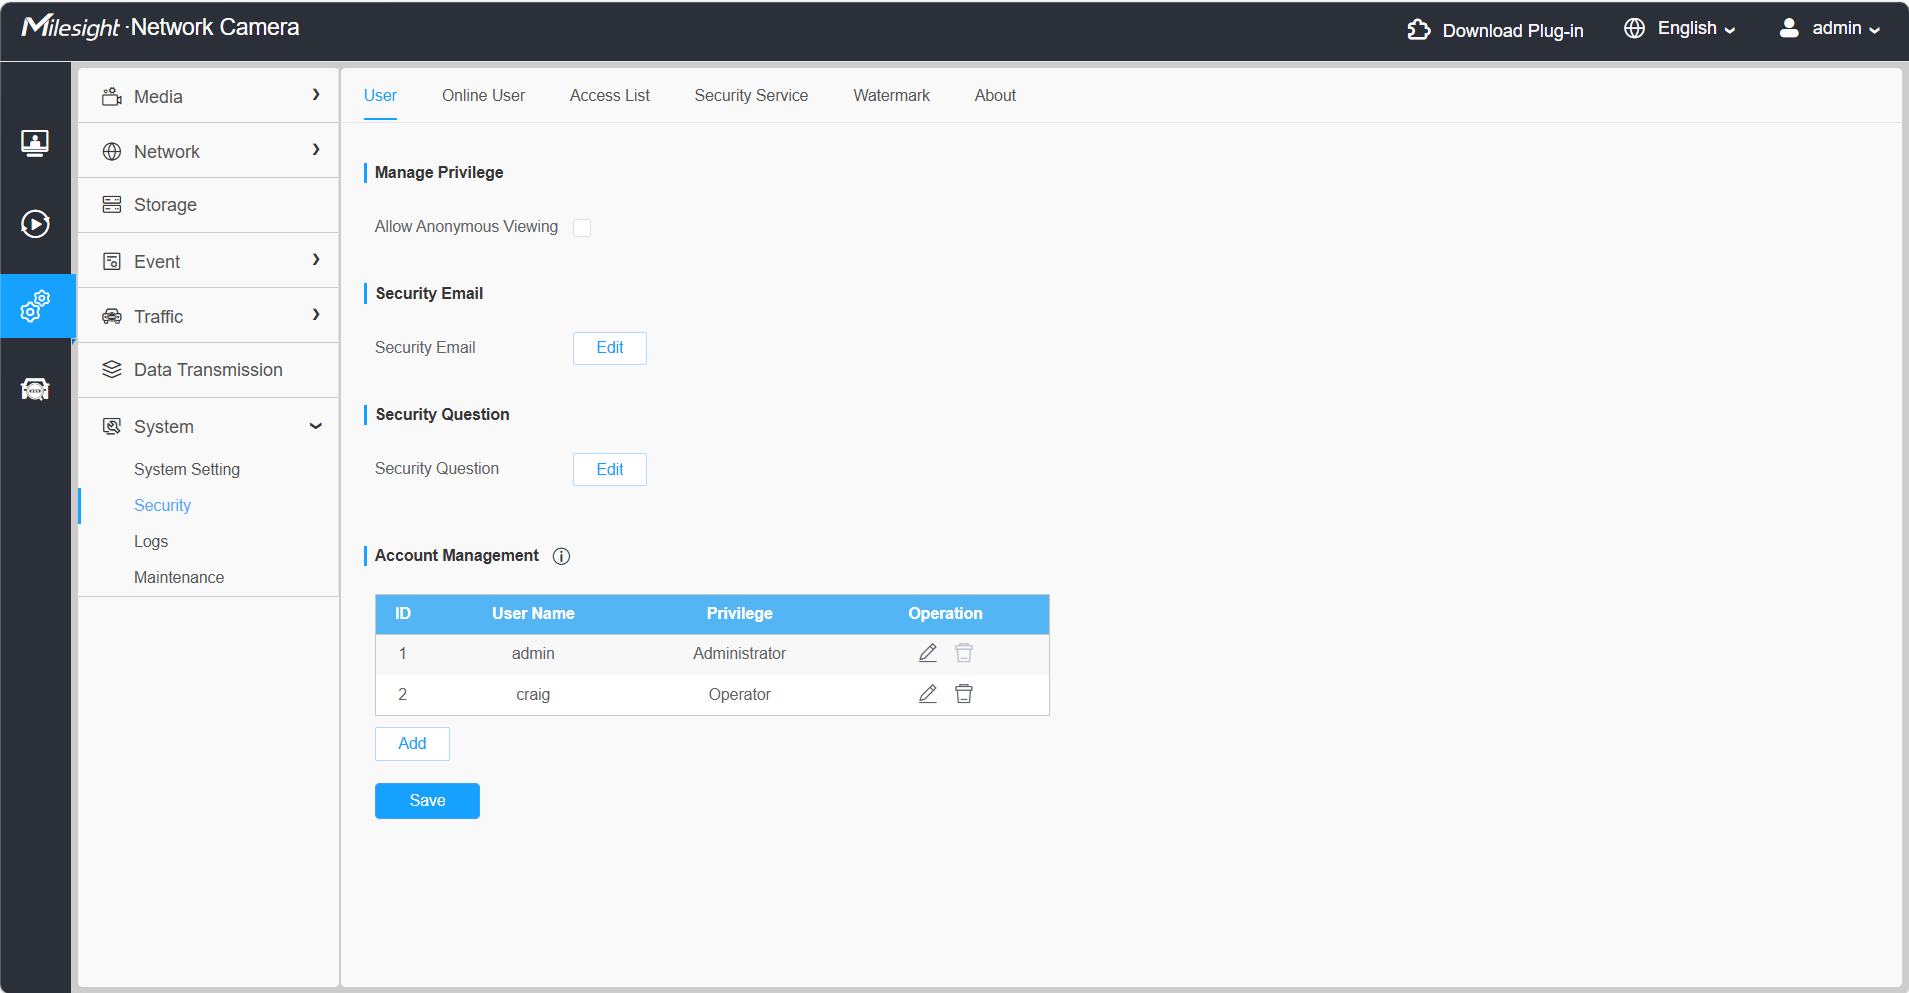Image resolution: width=1909 pixels, height=993 pixels.
Task: Click the Add account button
Action: (x=412, y=744)
